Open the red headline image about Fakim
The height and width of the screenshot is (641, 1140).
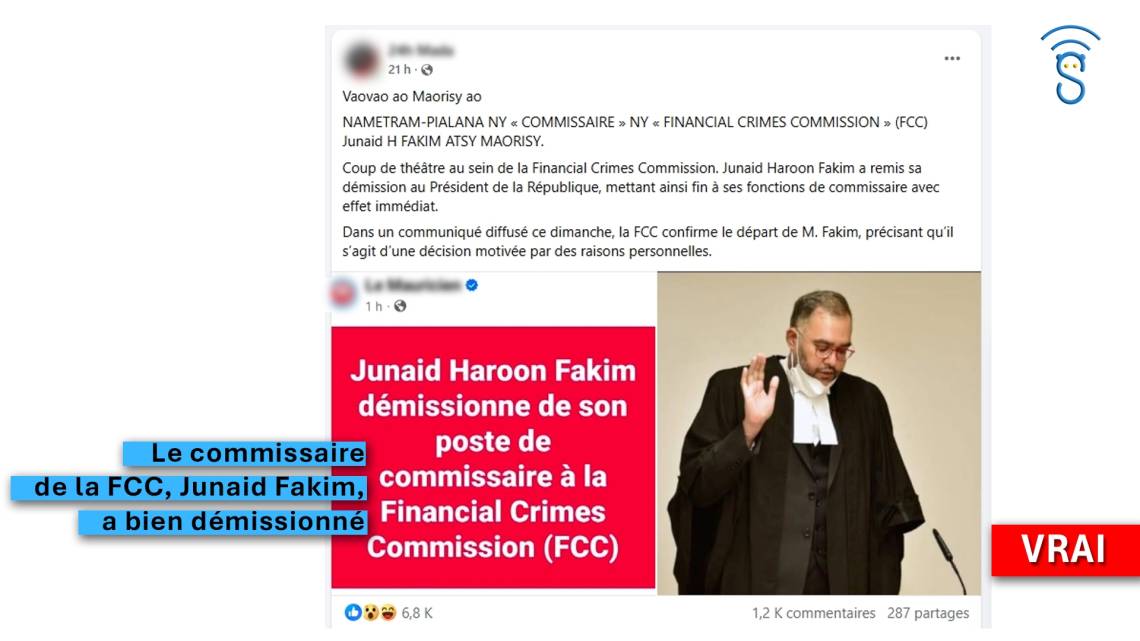[493, 457]
